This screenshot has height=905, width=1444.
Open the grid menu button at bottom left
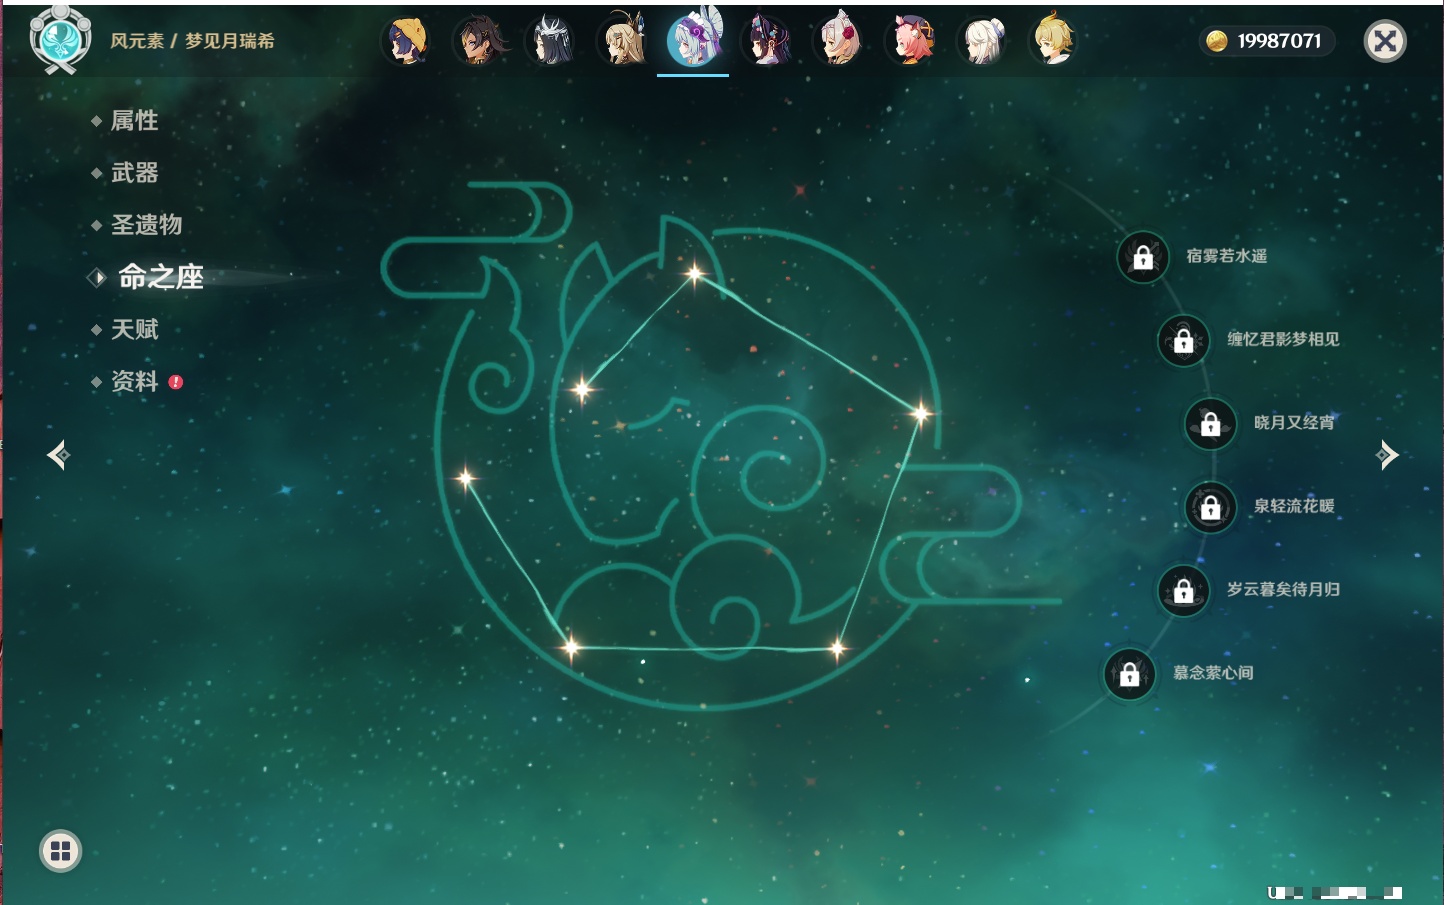pyautogui.click(x=60, y=851)
